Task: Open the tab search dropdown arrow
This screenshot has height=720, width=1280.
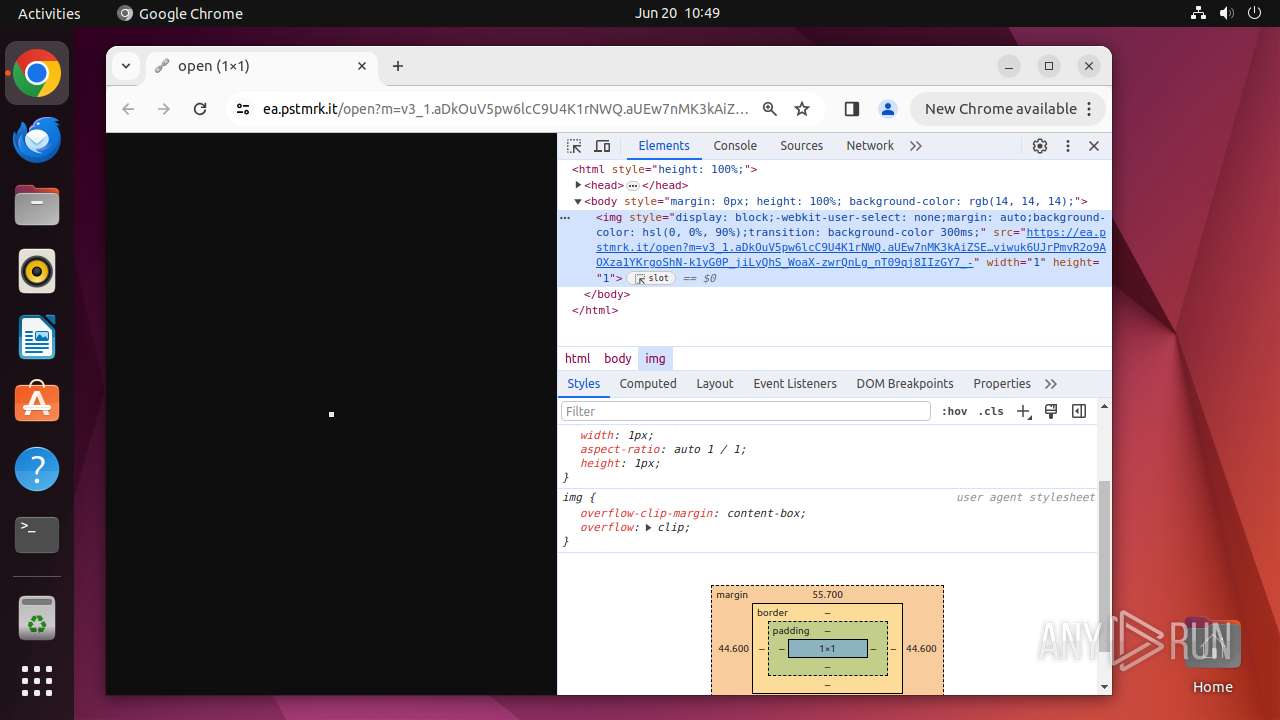Action: click(126, 66)
